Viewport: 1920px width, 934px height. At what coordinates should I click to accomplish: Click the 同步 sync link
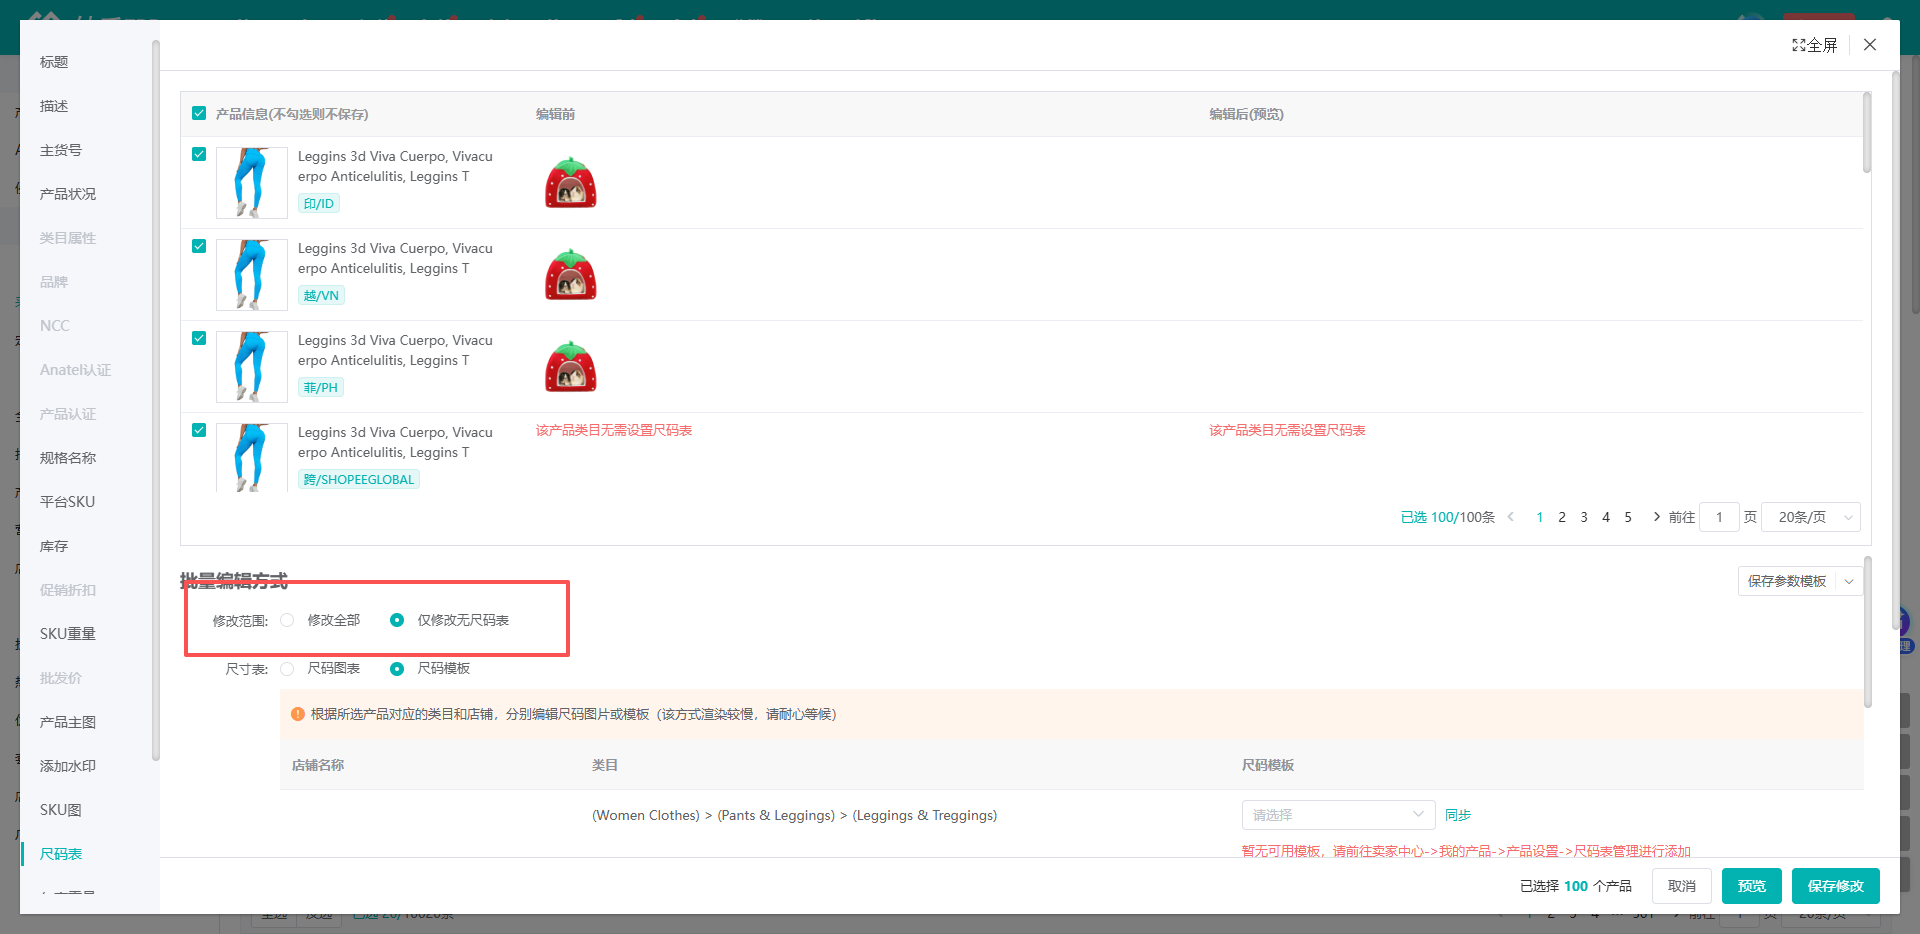pyautogui.click(x=1458, y=815)
